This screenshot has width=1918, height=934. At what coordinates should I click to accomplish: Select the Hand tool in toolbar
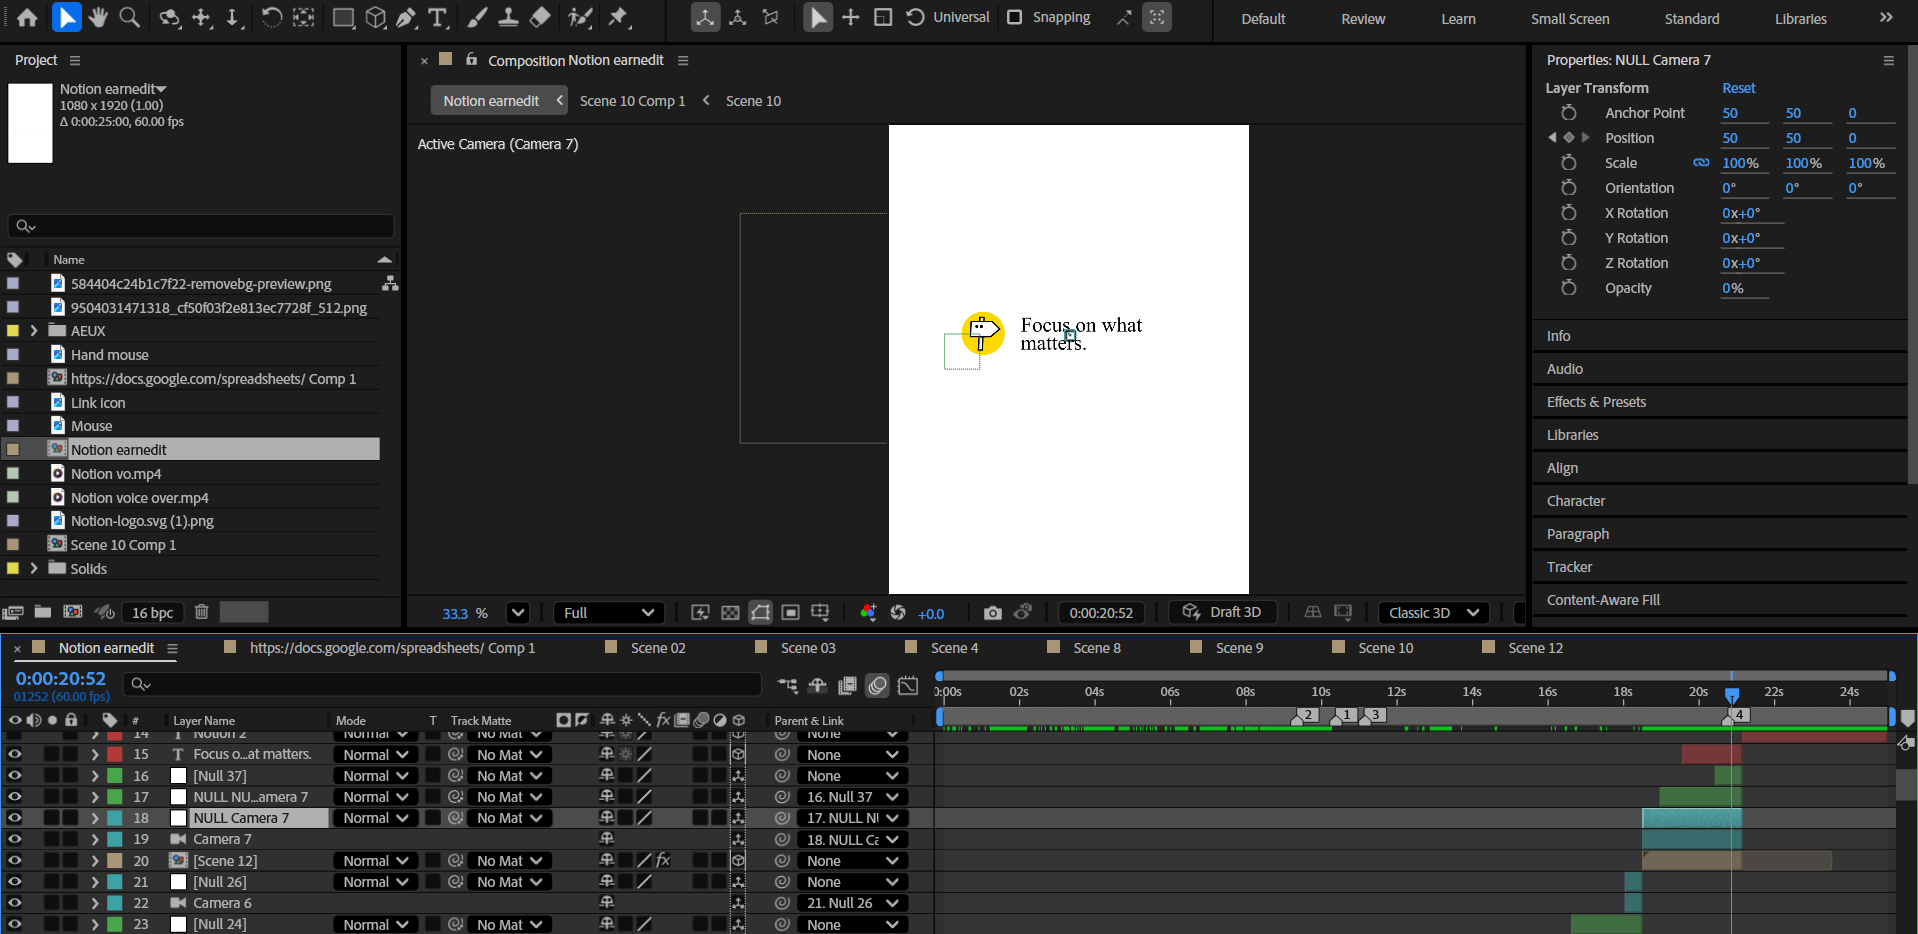click(x=97, y=17)
